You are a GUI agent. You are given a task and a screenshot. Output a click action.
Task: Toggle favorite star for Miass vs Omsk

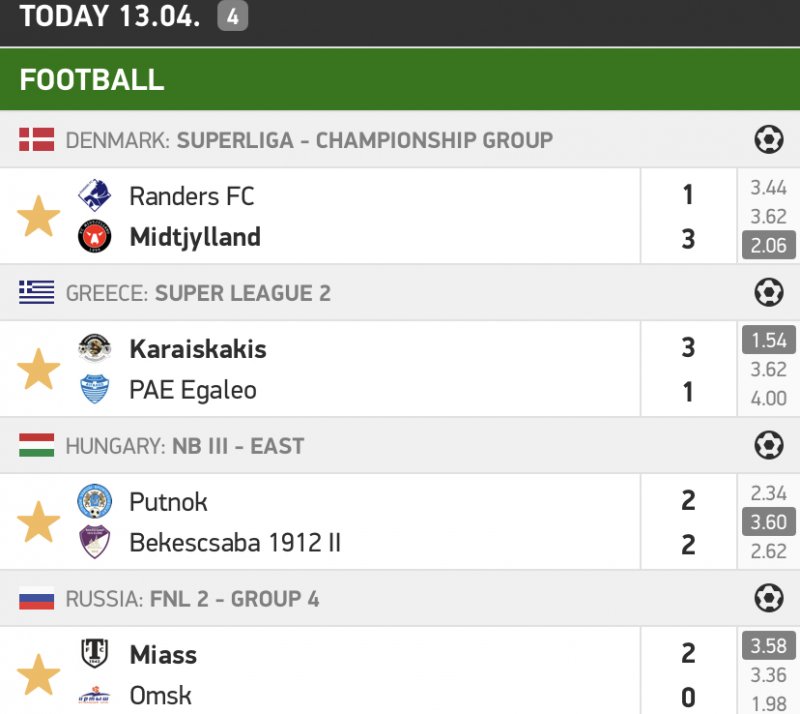pos(39,675)
